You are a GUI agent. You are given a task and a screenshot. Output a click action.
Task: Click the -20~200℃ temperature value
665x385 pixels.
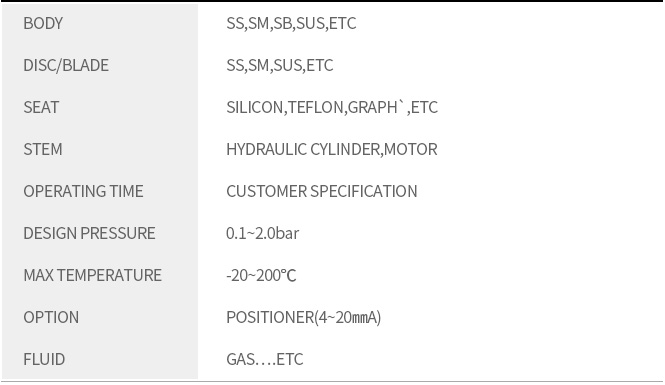click(261, 275)
